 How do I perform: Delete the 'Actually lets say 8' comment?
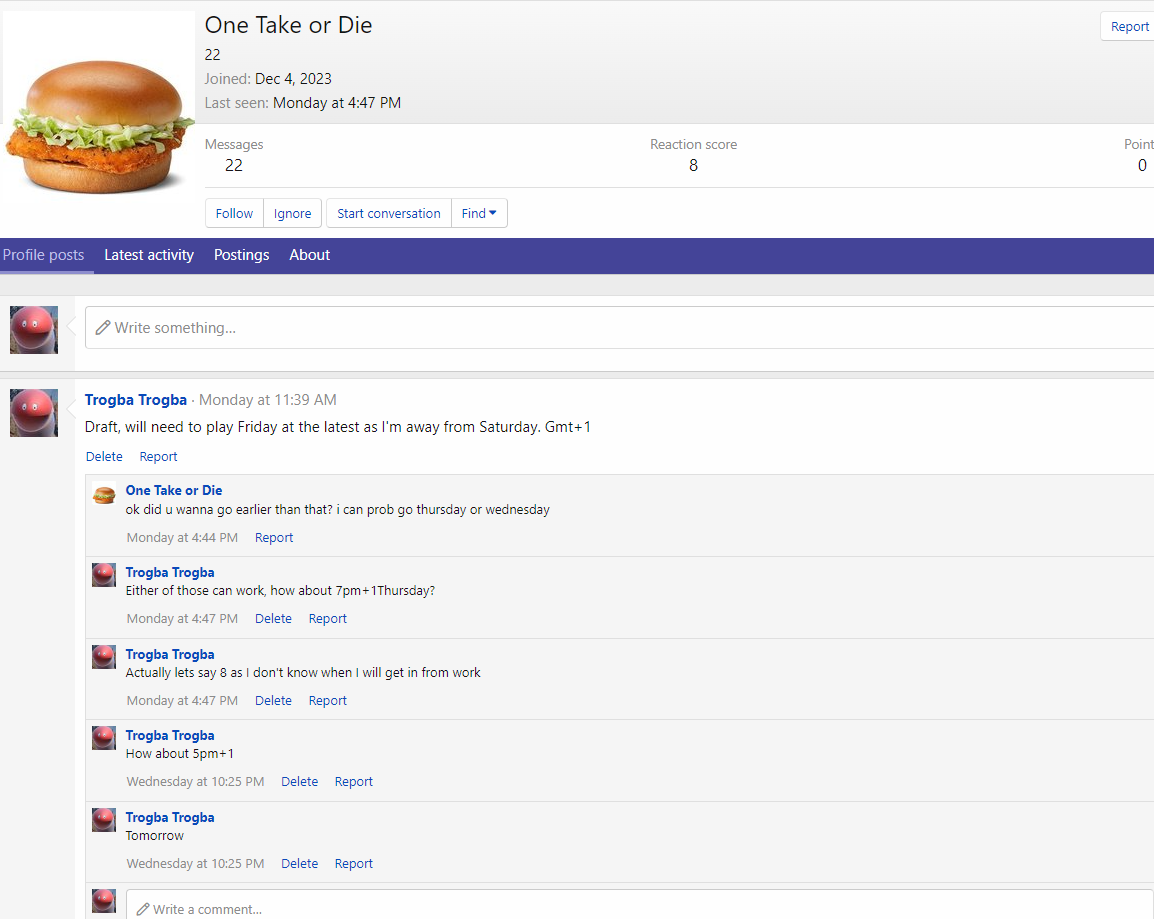273,700
